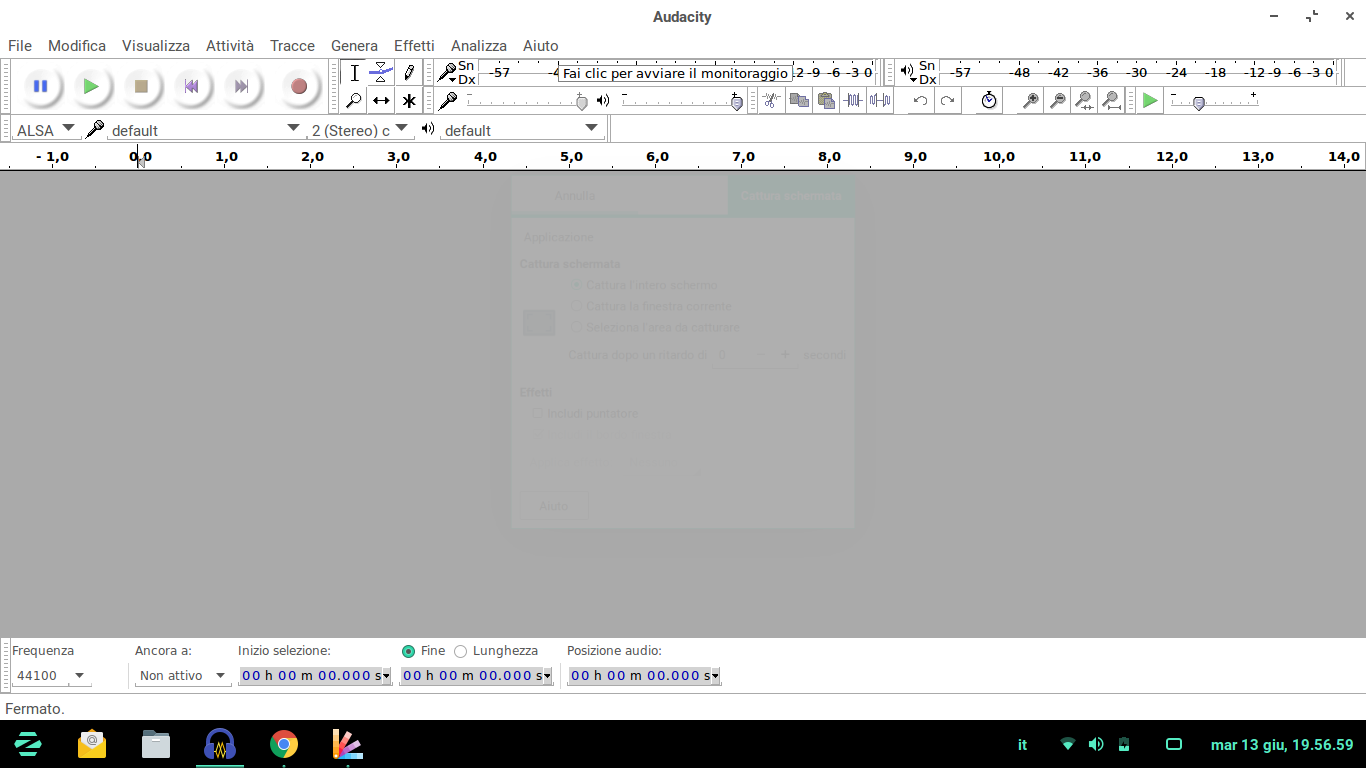Choose the Multi-Tool asterisk icon
This screenshot has width=1366, height=768.
408,100
